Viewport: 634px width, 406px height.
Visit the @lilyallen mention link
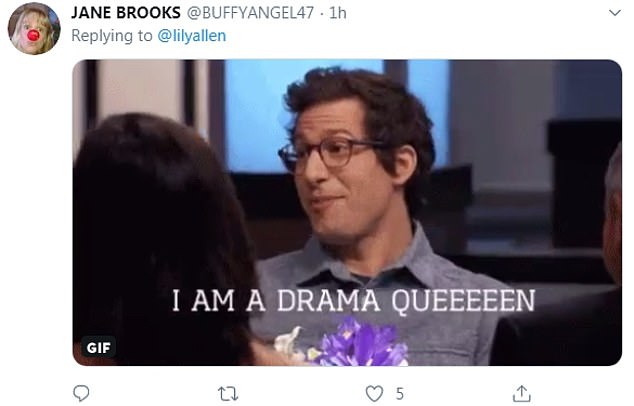pyautogui.click(x=191, y=36)
